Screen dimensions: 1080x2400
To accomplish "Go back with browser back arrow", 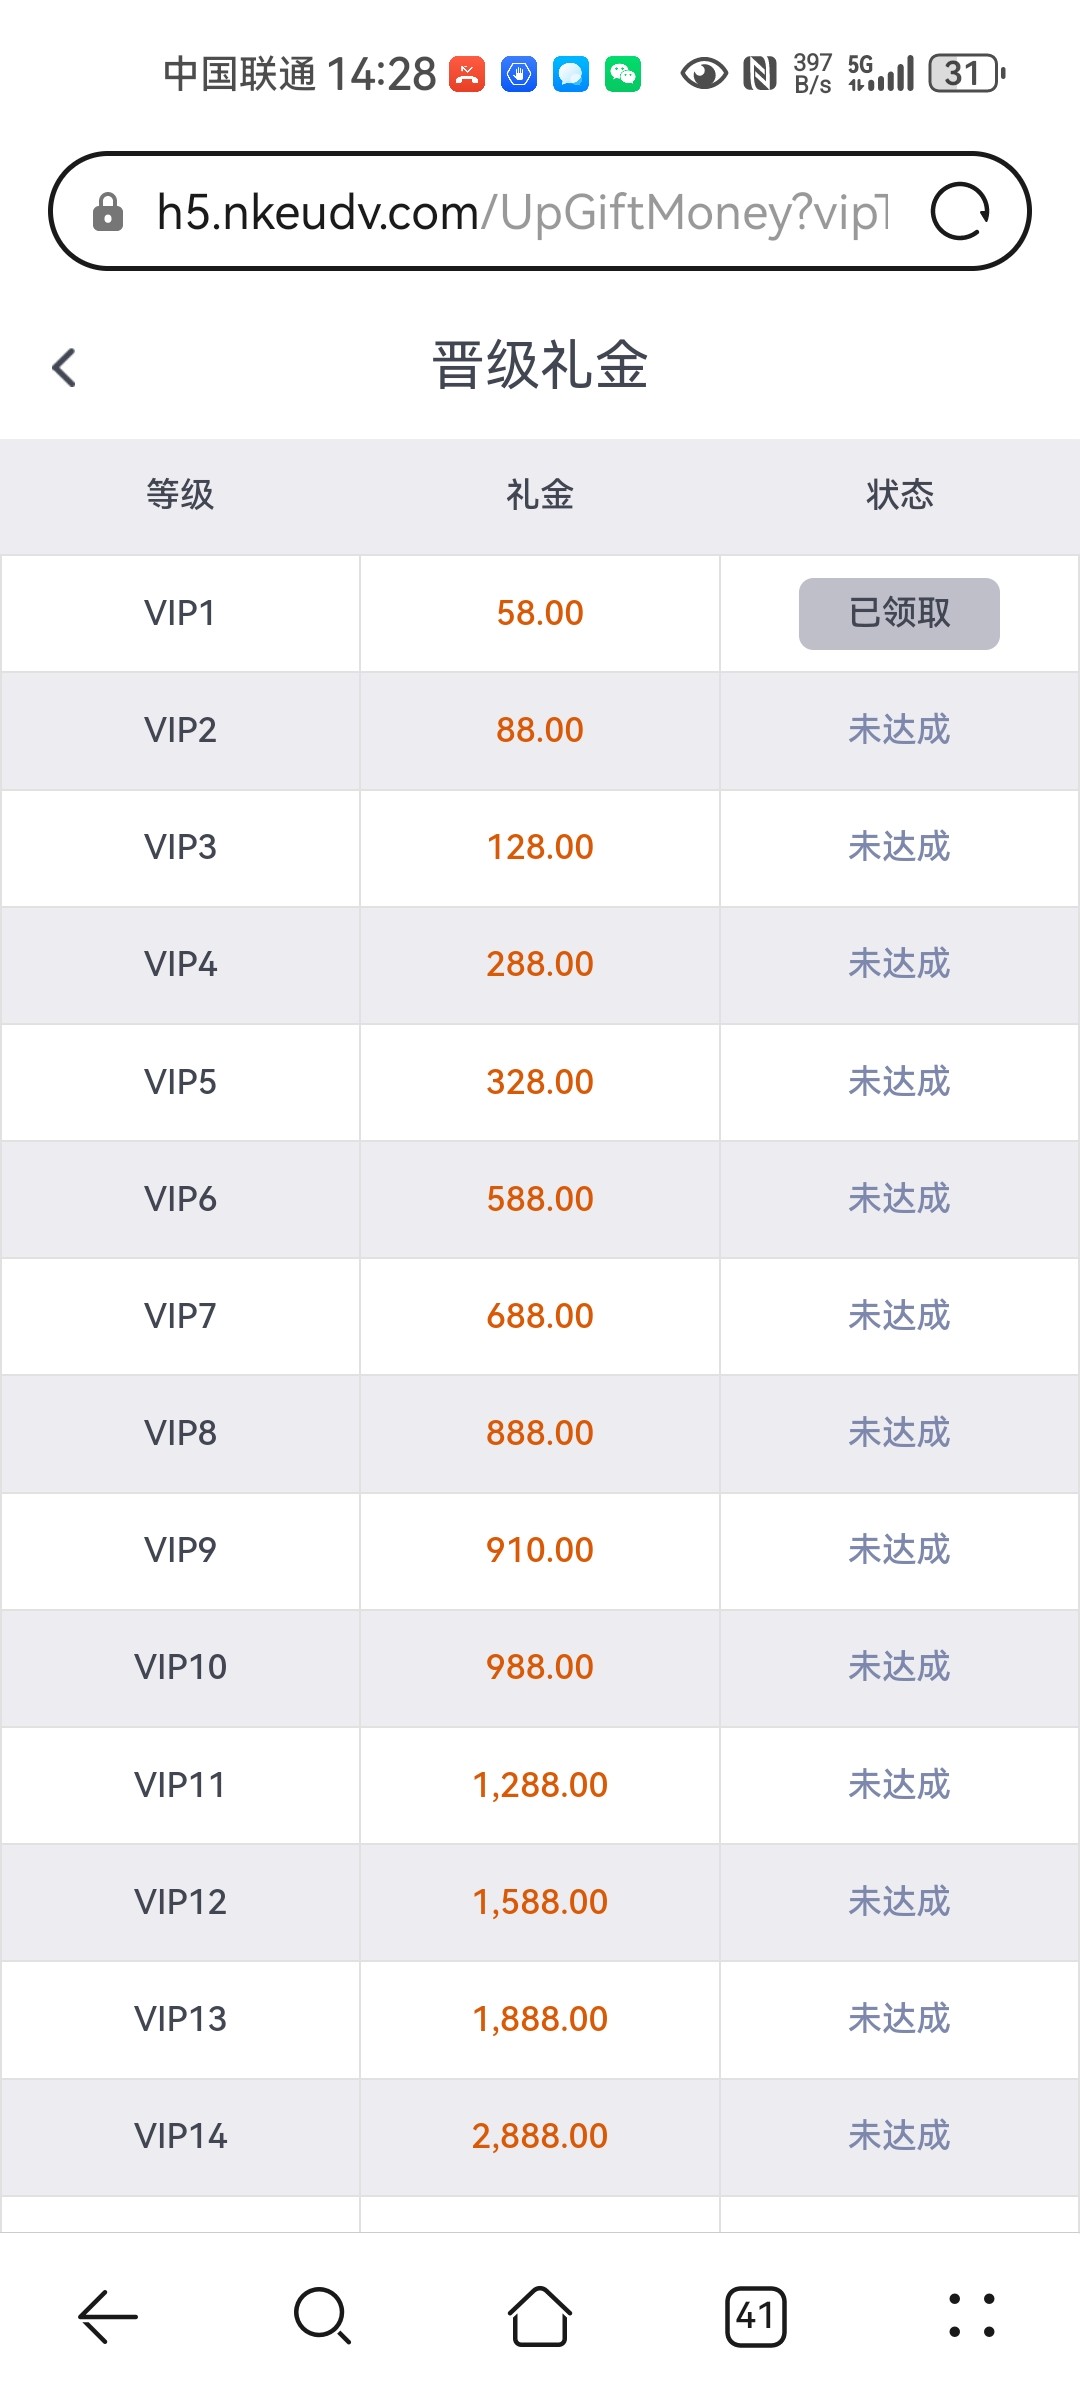I will pyautogui.click(x=108, y=2316).
